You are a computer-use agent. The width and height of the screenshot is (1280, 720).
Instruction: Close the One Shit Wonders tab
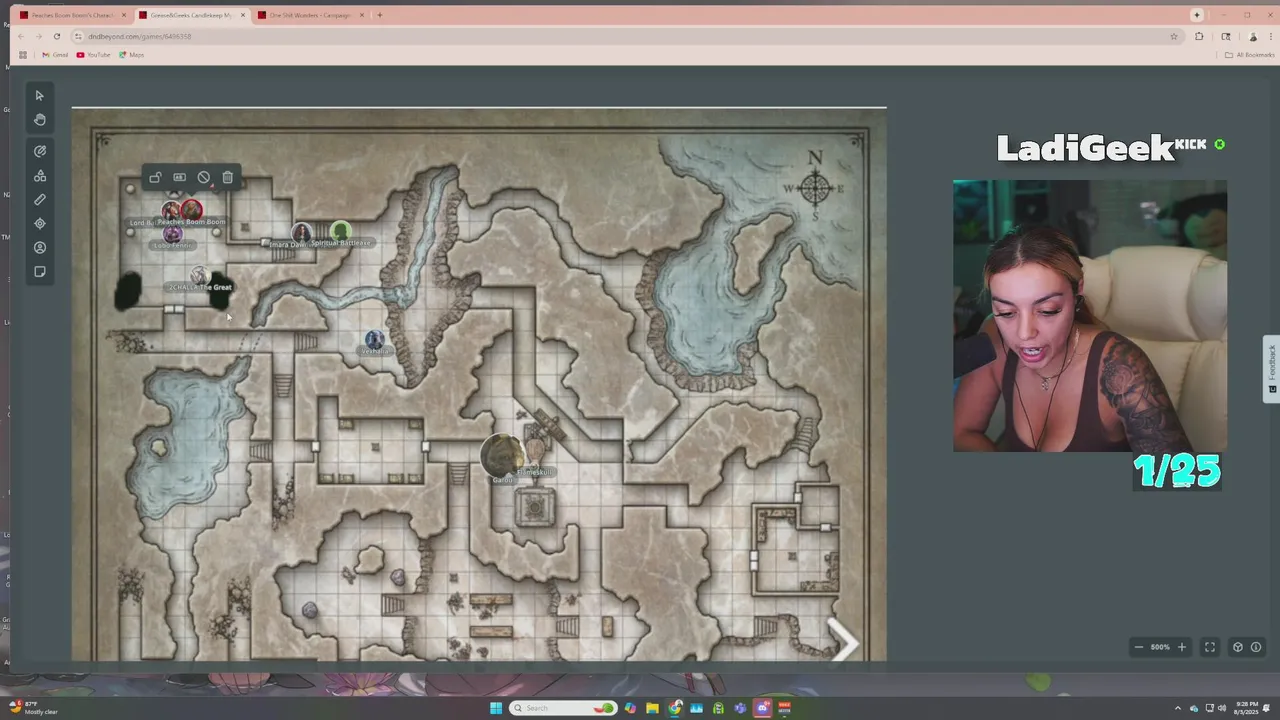coord(361,15)
